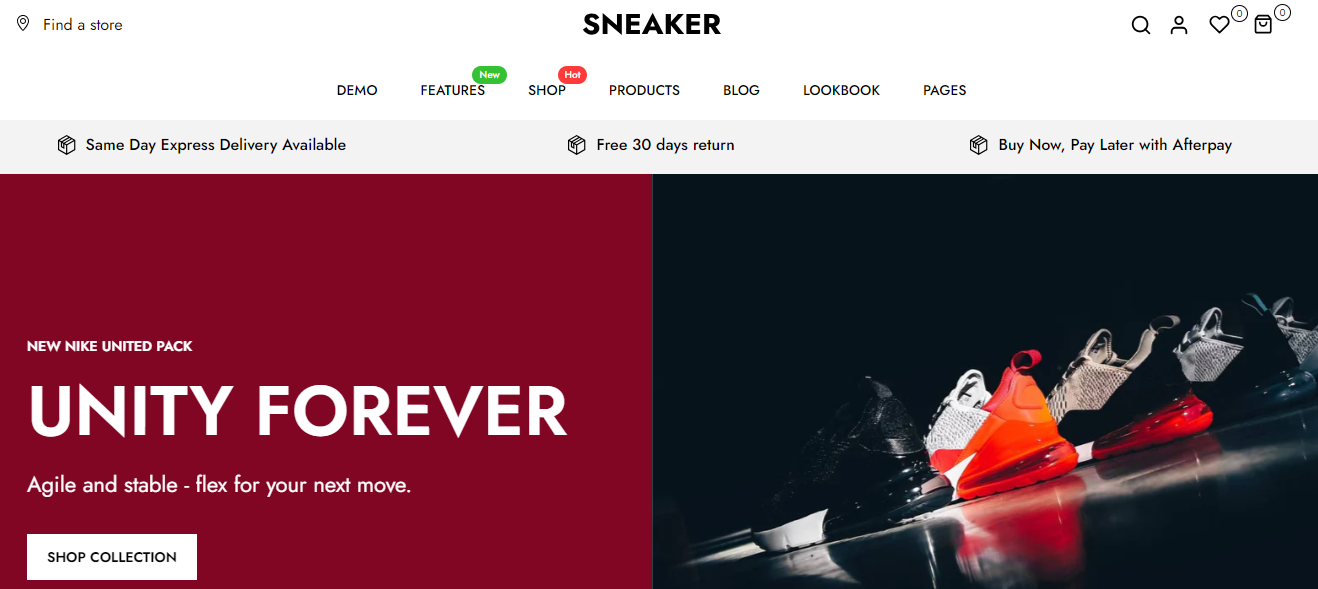
Task: Click the SHOP COLLECTION button
Action: (x=112, y=557)
